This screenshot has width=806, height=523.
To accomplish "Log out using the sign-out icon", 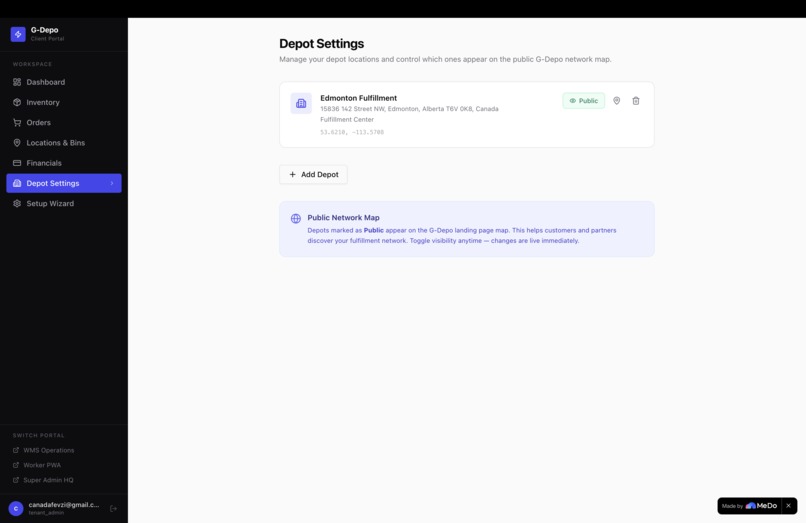I will tap(114, 509).
